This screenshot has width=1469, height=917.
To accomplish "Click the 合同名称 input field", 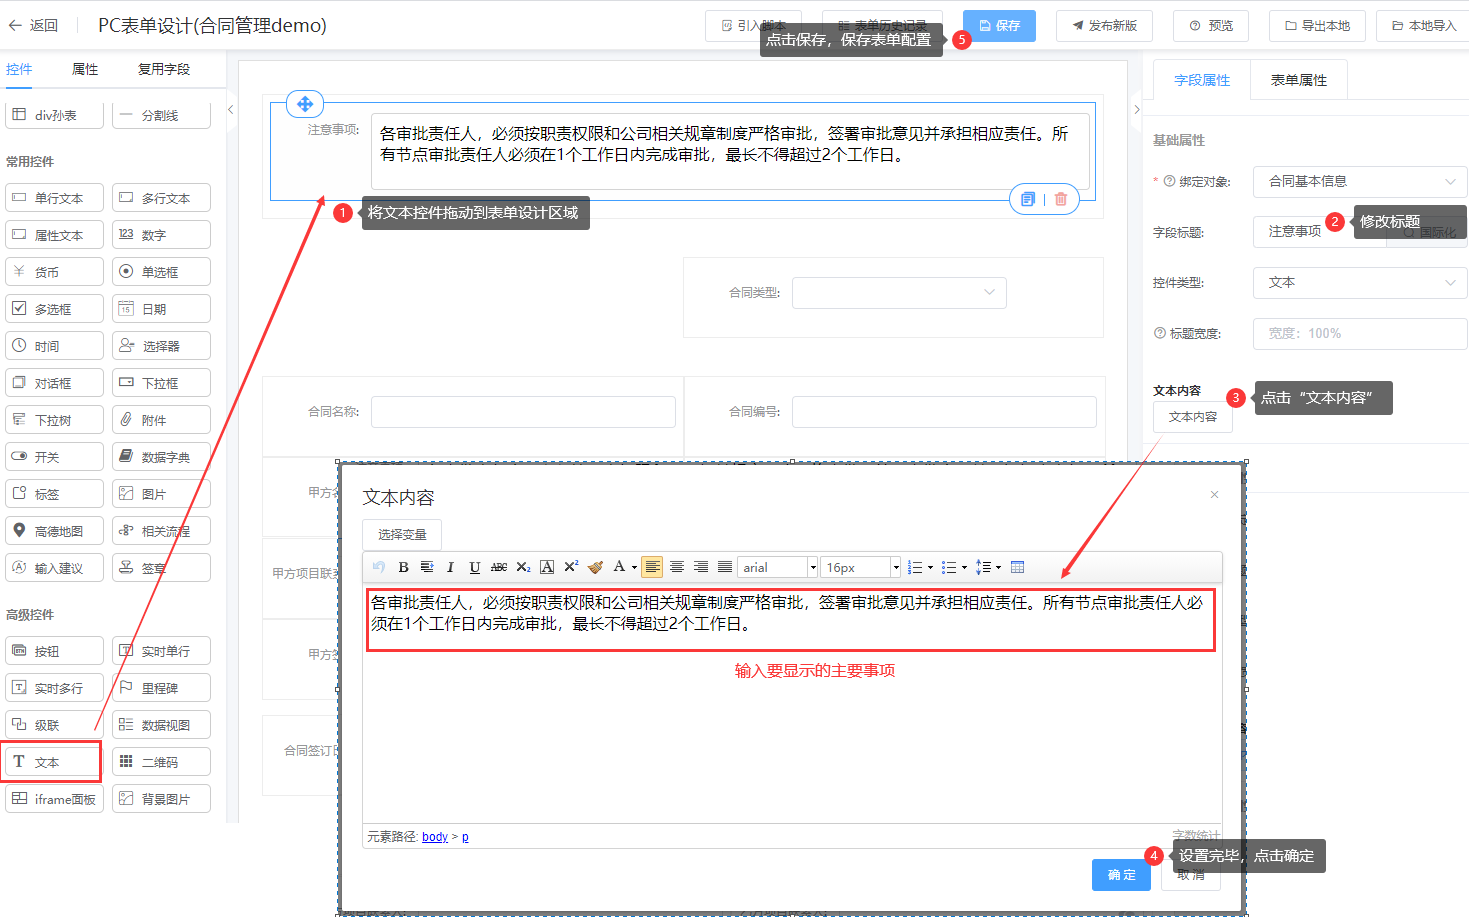I will tap(523, 412).
